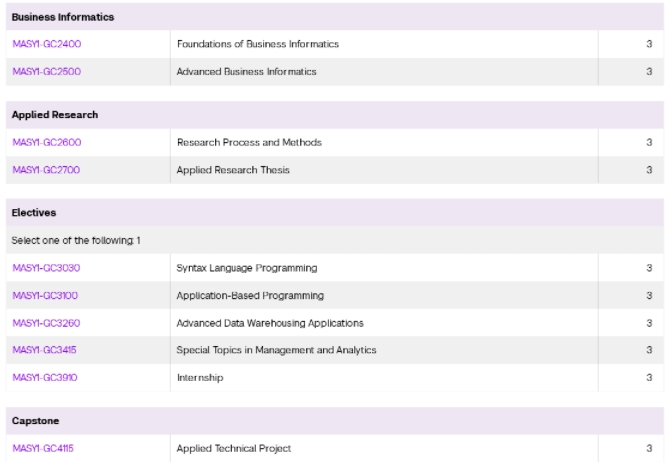Click the Research Process and Methods title
Image resolution: width=667 pixels, height=462 pixels.
pyautogui.click(x=249, y=142)
